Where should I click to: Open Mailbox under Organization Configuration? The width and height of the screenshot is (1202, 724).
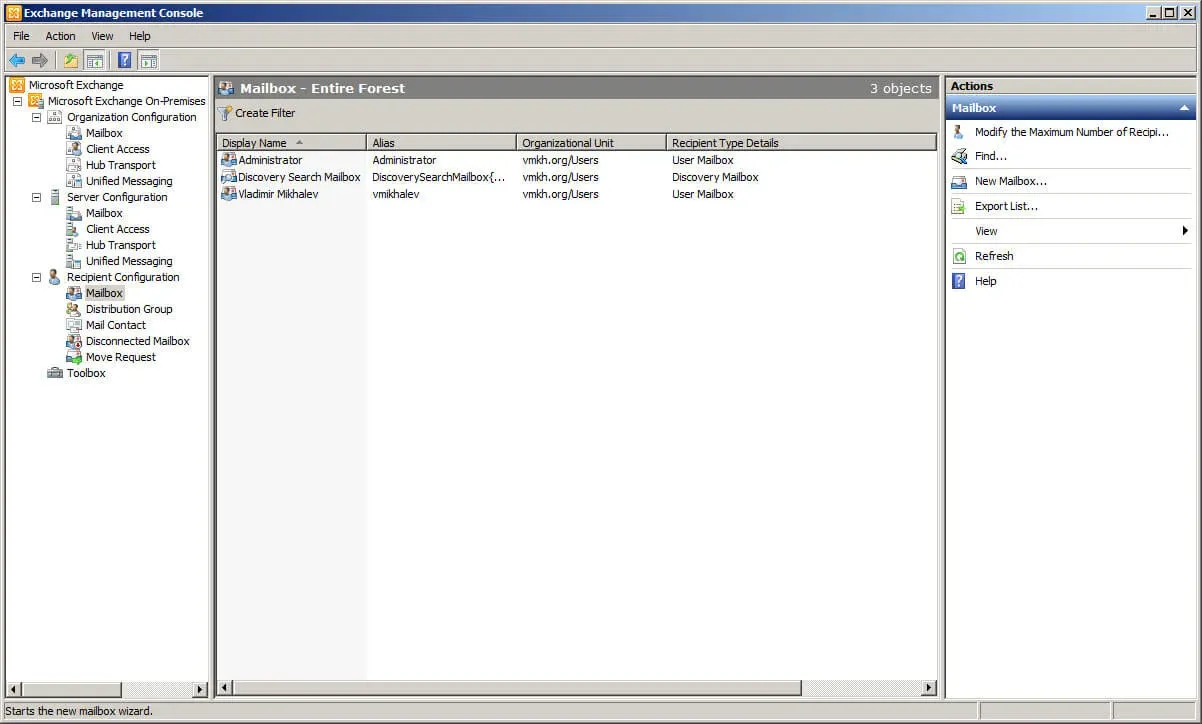pos(104,133)
